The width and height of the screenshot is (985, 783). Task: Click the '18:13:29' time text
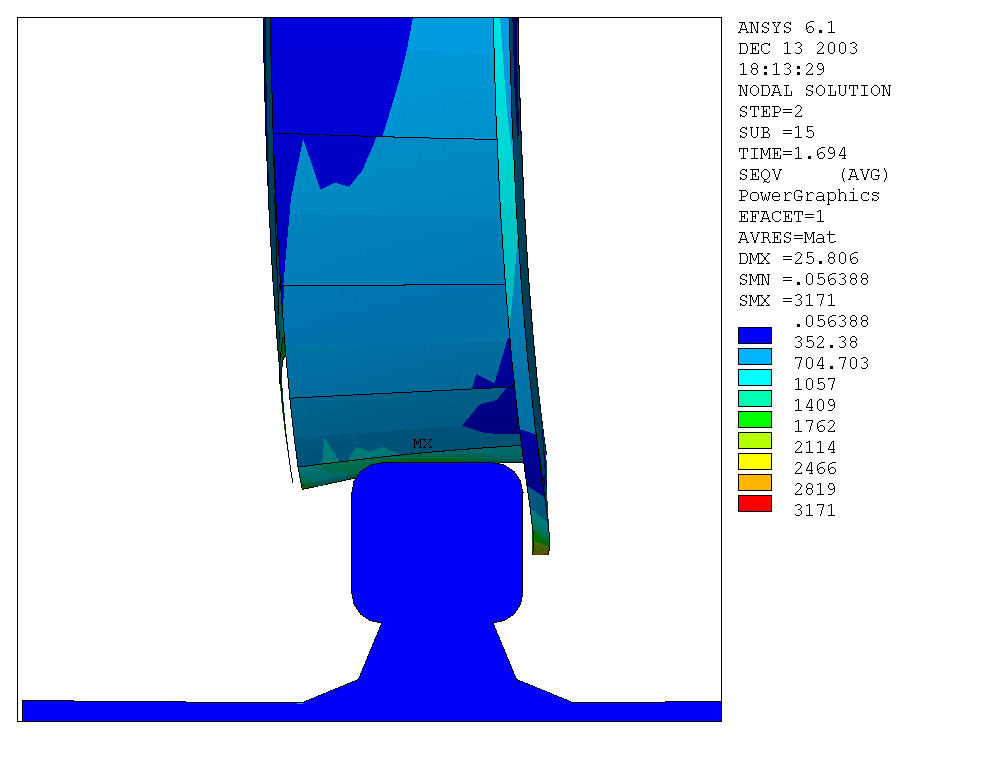point(781,69)
